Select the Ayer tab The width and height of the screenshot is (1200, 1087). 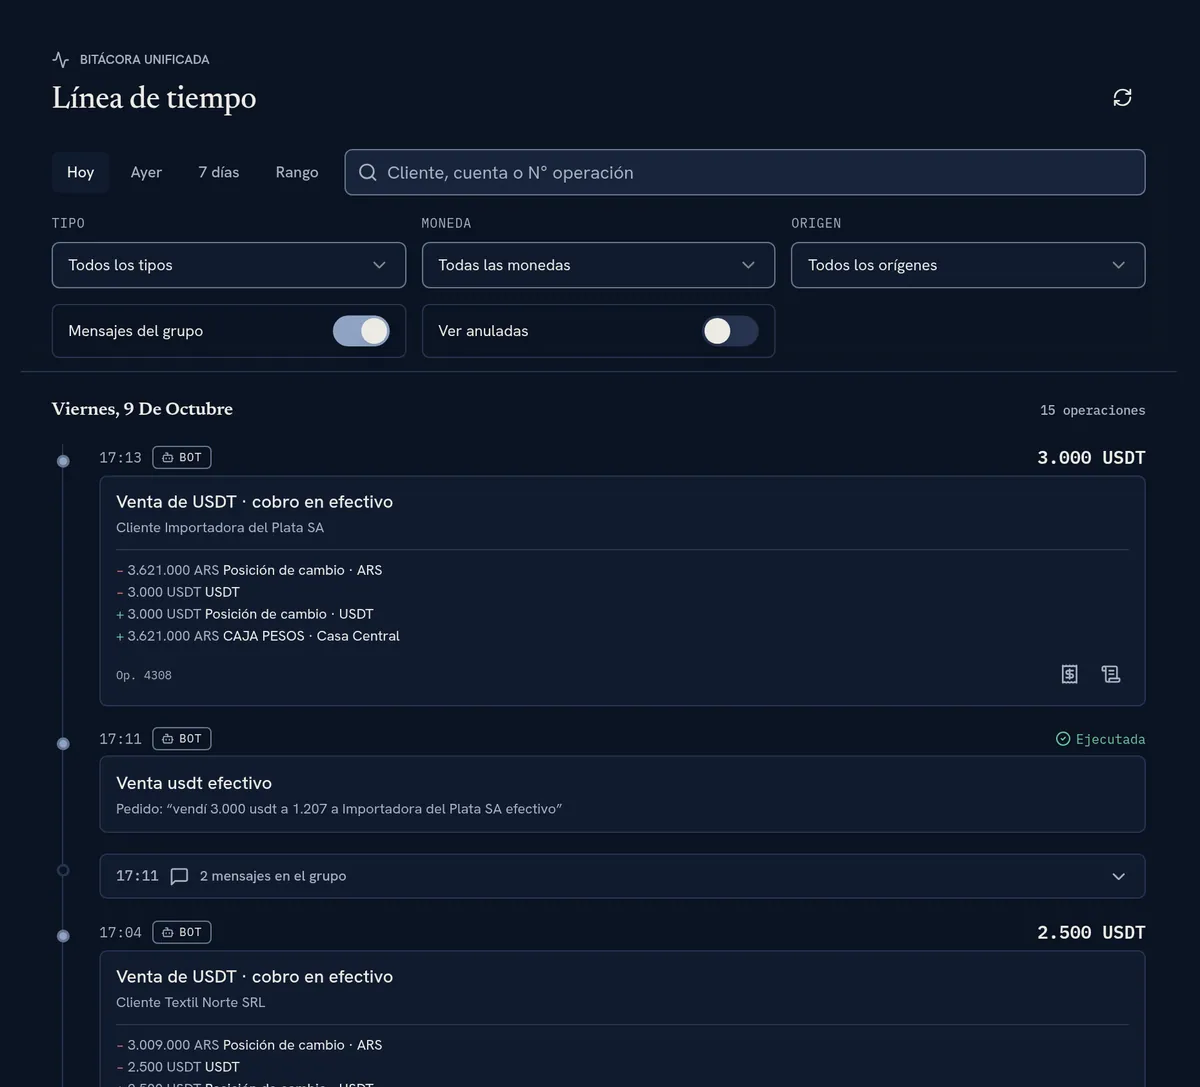pos(146,172)
